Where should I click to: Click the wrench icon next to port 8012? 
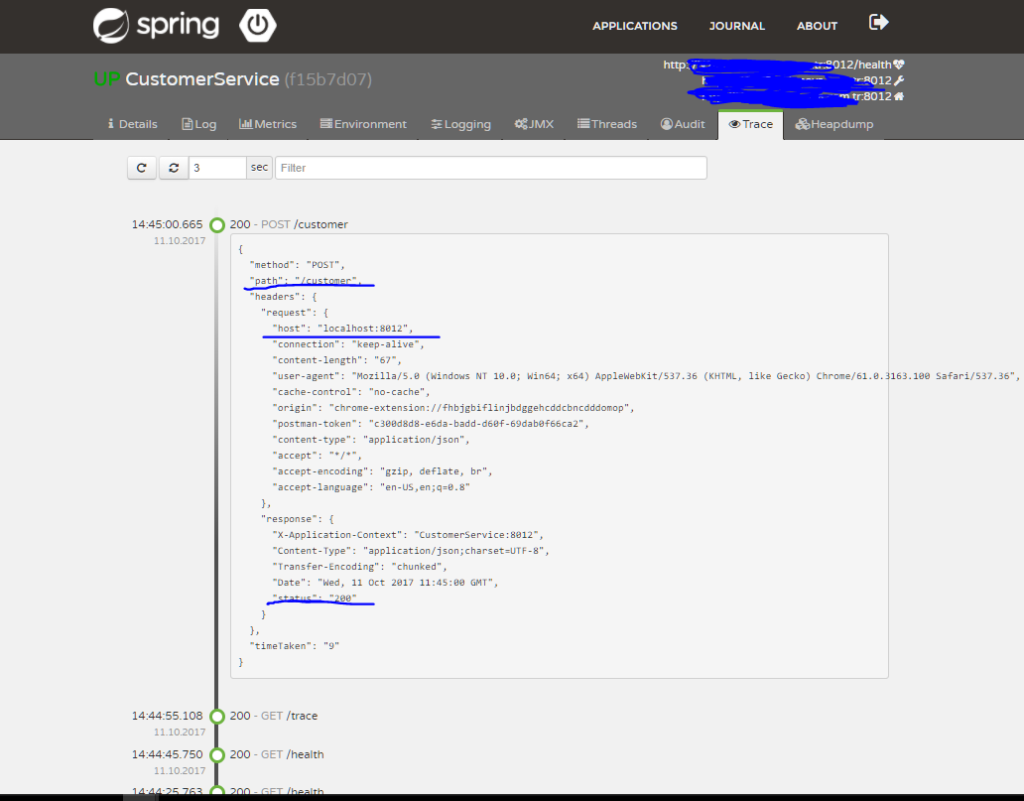click(x=899, y=80)
